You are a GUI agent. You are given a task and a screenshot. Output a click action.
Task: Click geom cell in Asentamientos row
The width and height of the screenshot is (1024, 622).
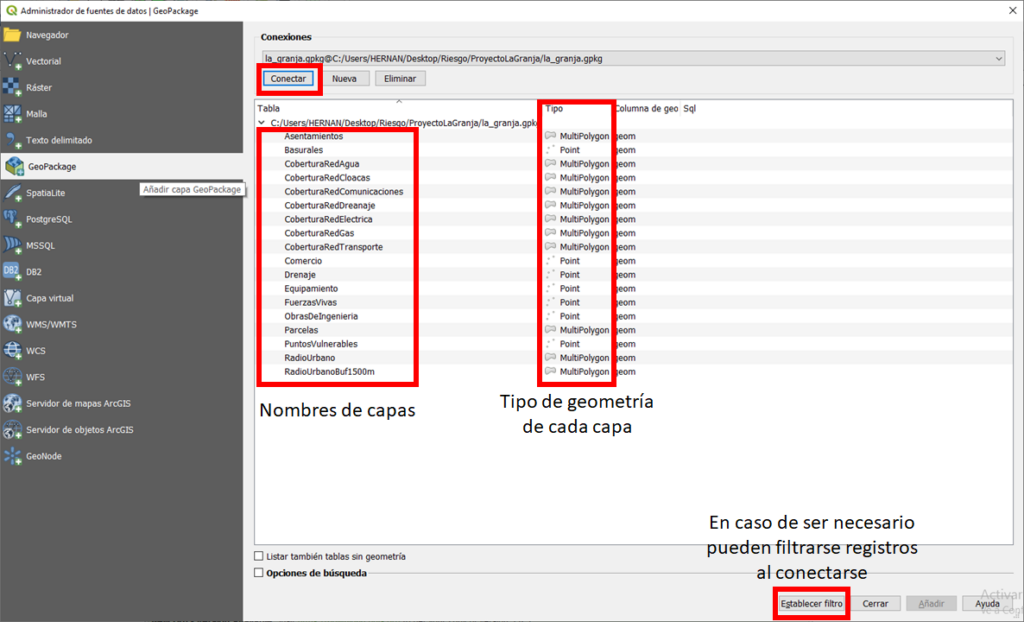coord(626,136)
